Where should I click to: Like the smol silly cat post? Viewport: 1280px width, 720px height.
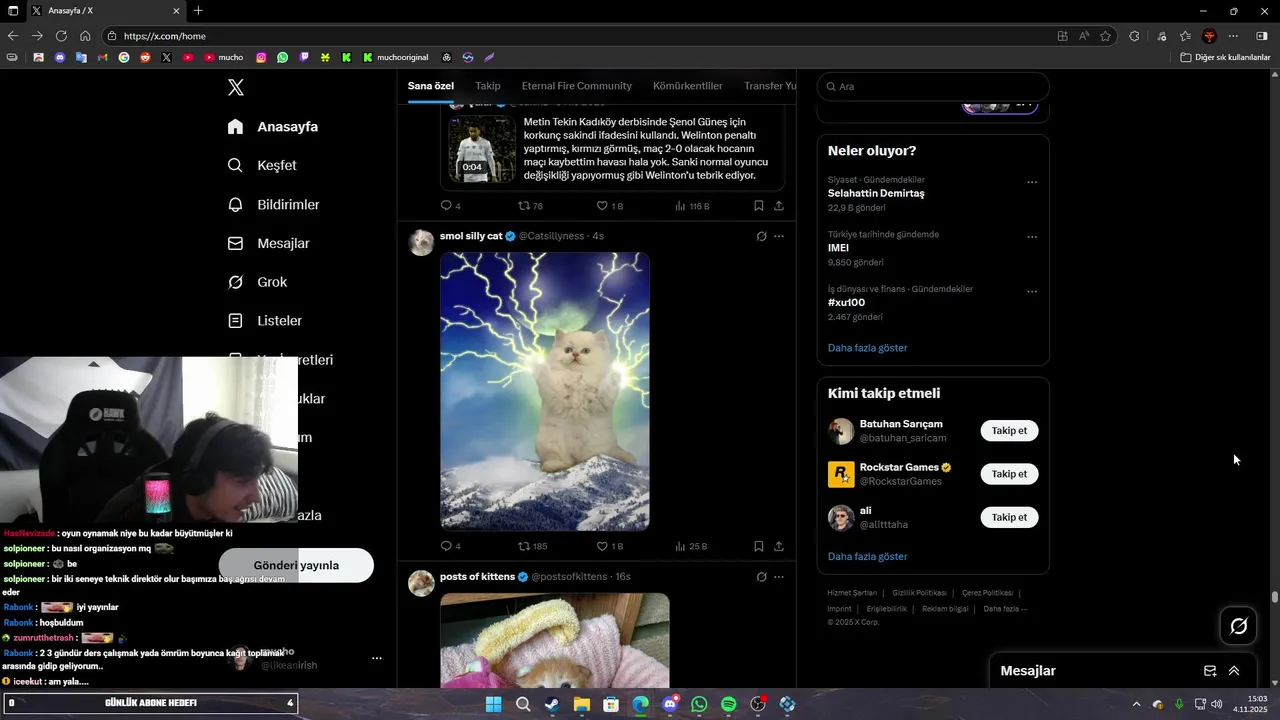[609, 546]
